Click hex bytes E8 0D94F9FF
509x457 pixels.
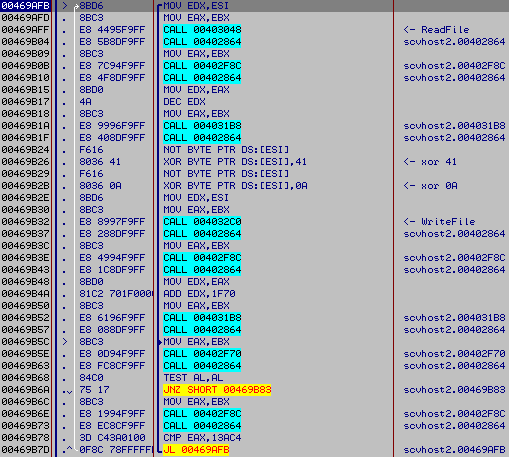(112, 354)
